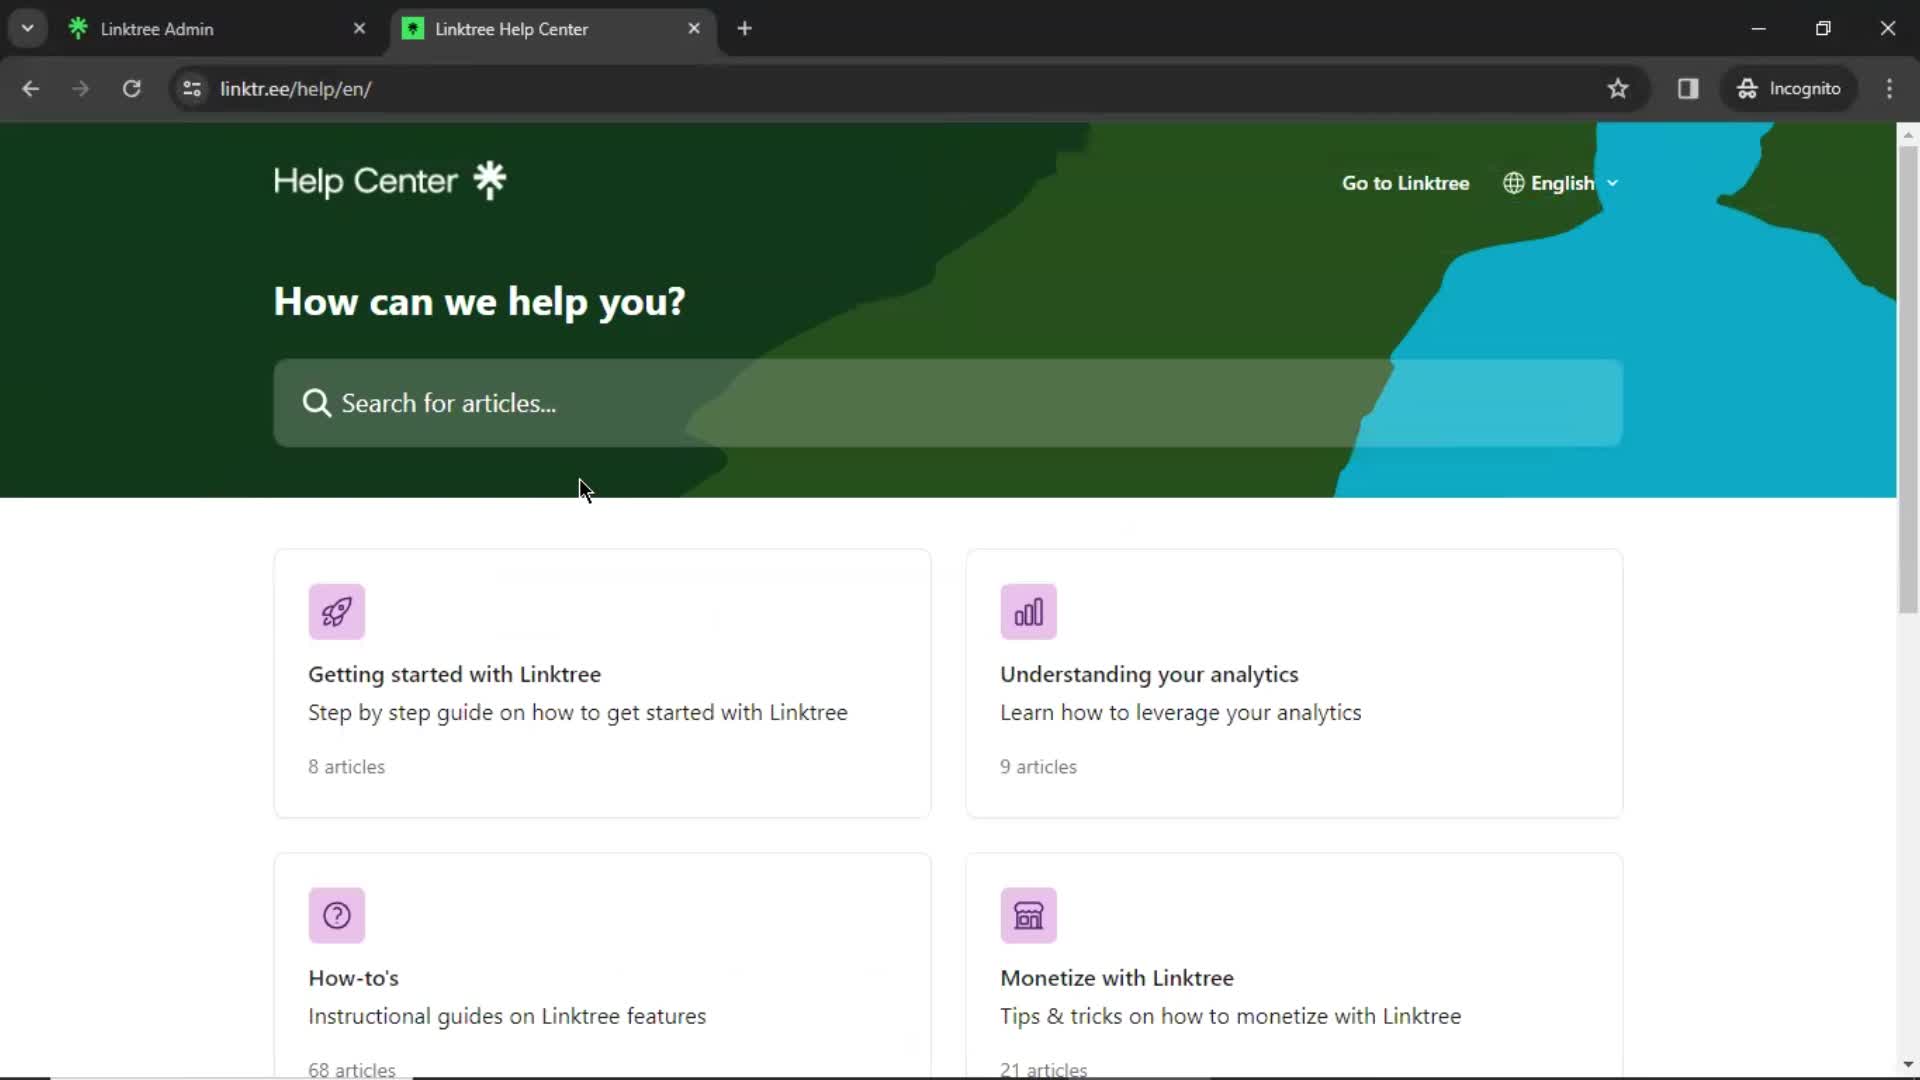Screen dimensions: 1920x1080
Task: Close the Linktree Help Center tab
Action: click(x=694, y=29)
